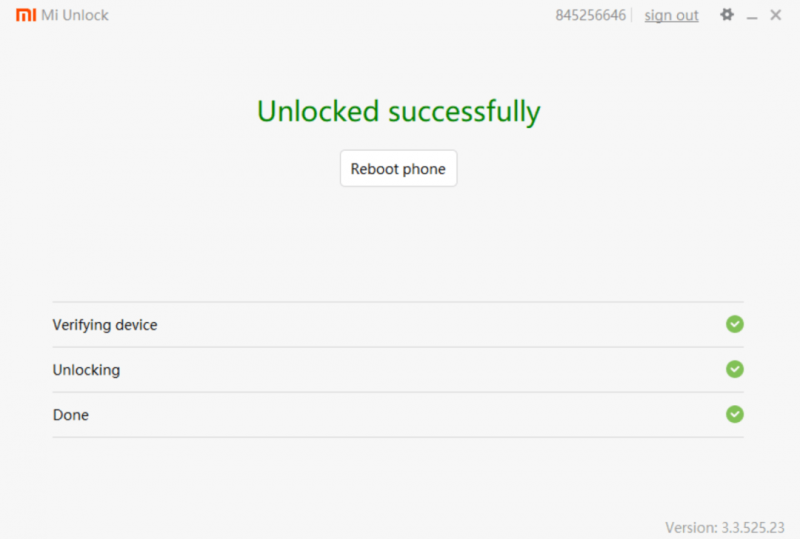Click the Unlocking step green checkmark
The height and width of the screenshot is (539, 800).
tap(735, 369)
